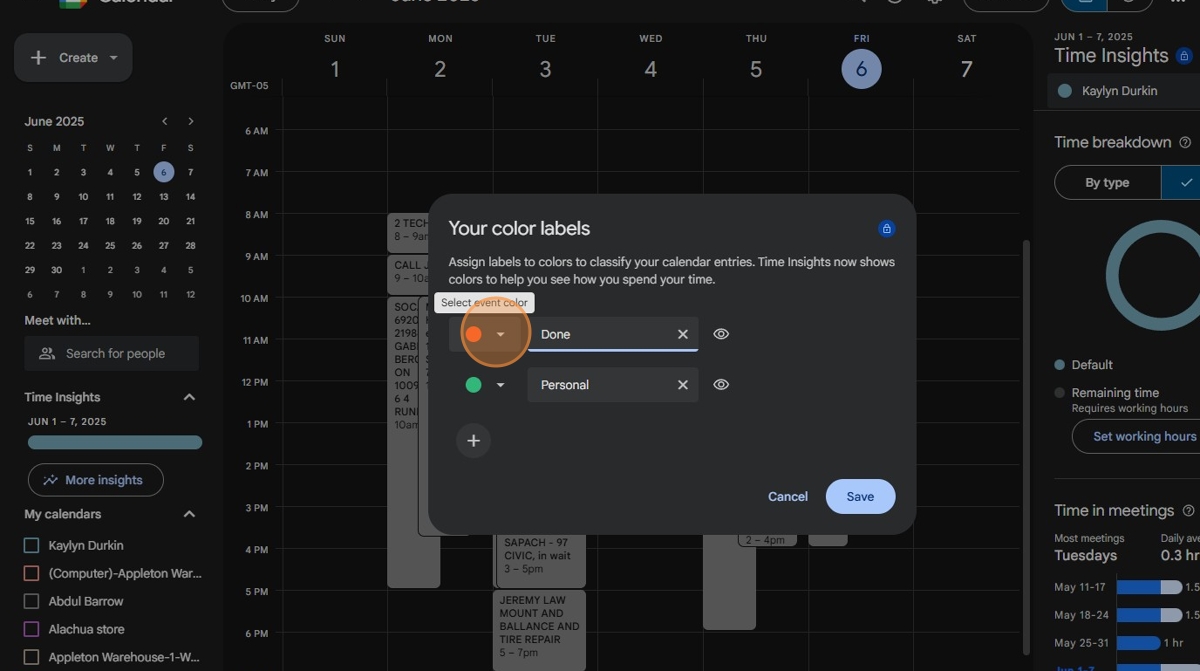Open help icon next to Time breakdown
This screenshot has height=671, width=1200.
coord(1186,143)
